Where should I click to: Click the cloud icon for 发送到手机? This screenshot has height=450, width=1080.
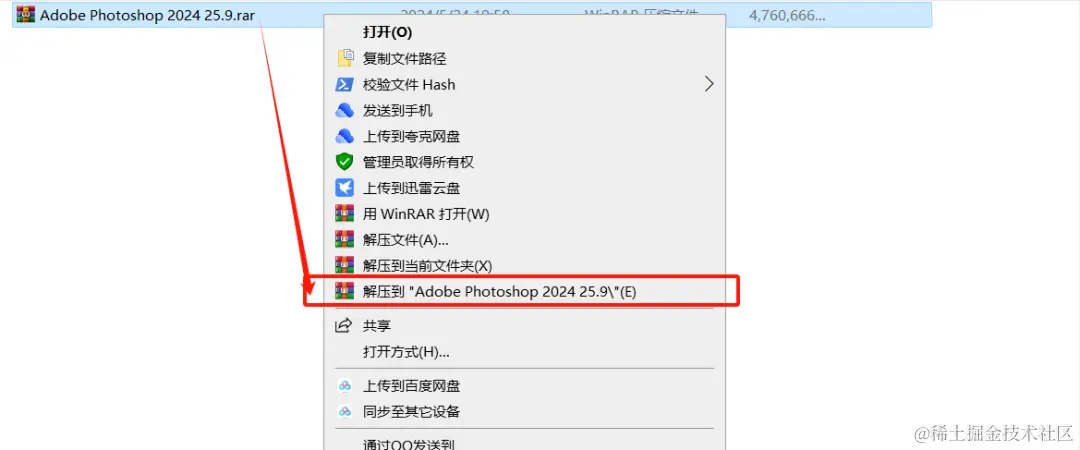click(344, 110)
